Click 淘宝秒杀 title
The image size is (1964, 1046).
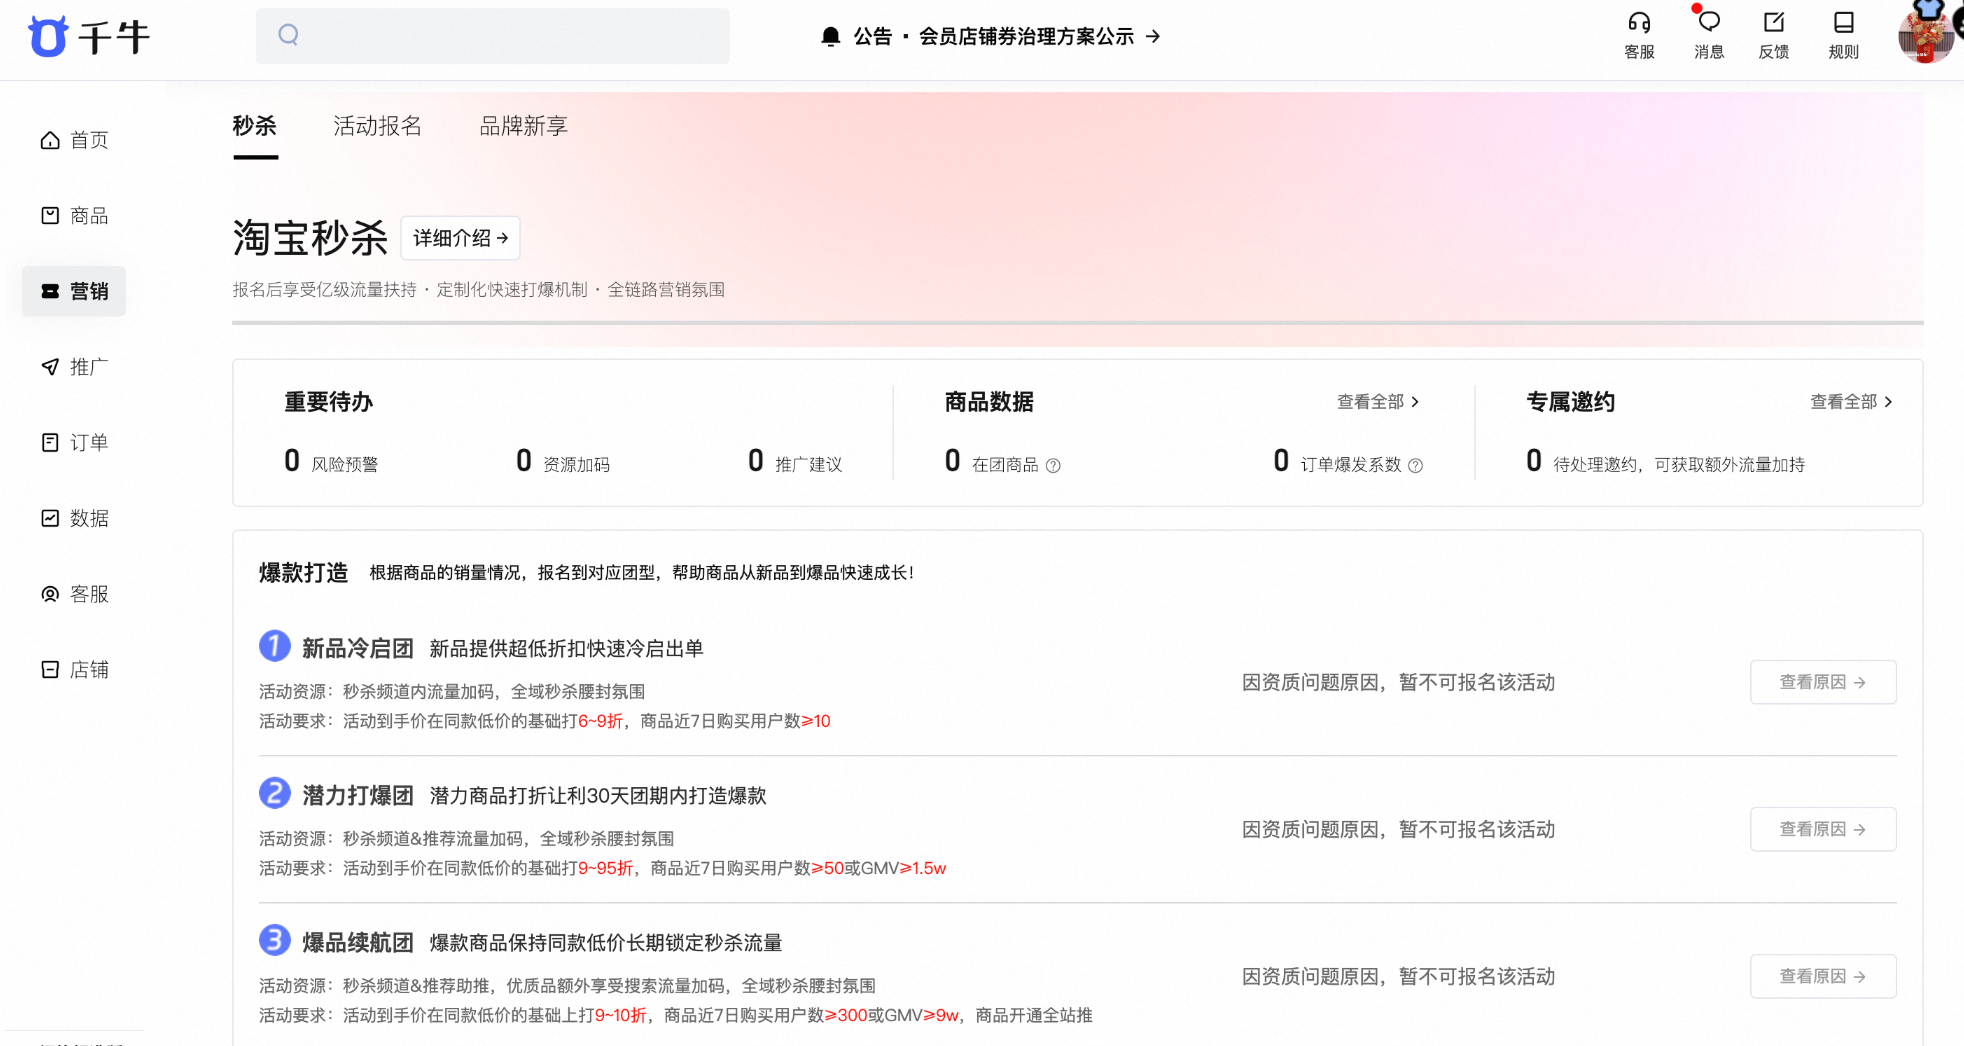point(310,238)
